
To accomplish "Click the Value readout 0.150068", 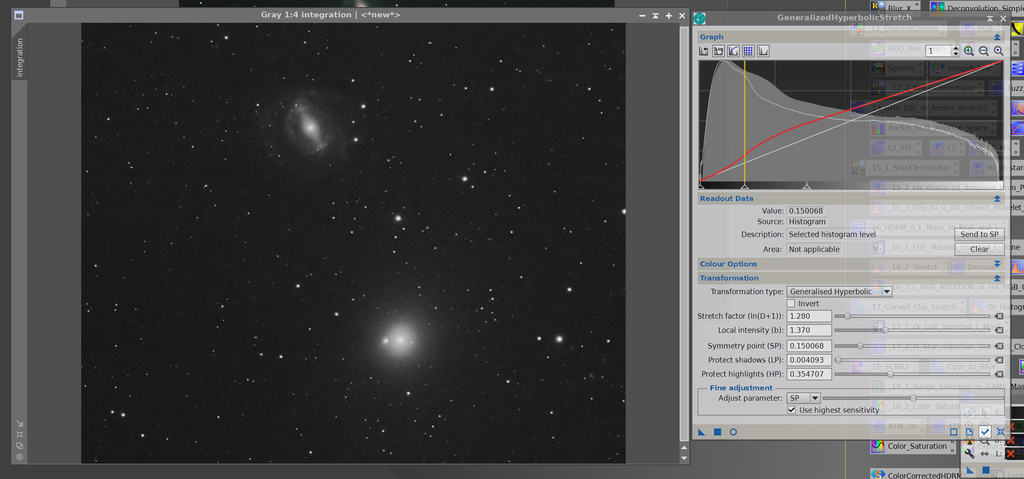I will [805, 211].
